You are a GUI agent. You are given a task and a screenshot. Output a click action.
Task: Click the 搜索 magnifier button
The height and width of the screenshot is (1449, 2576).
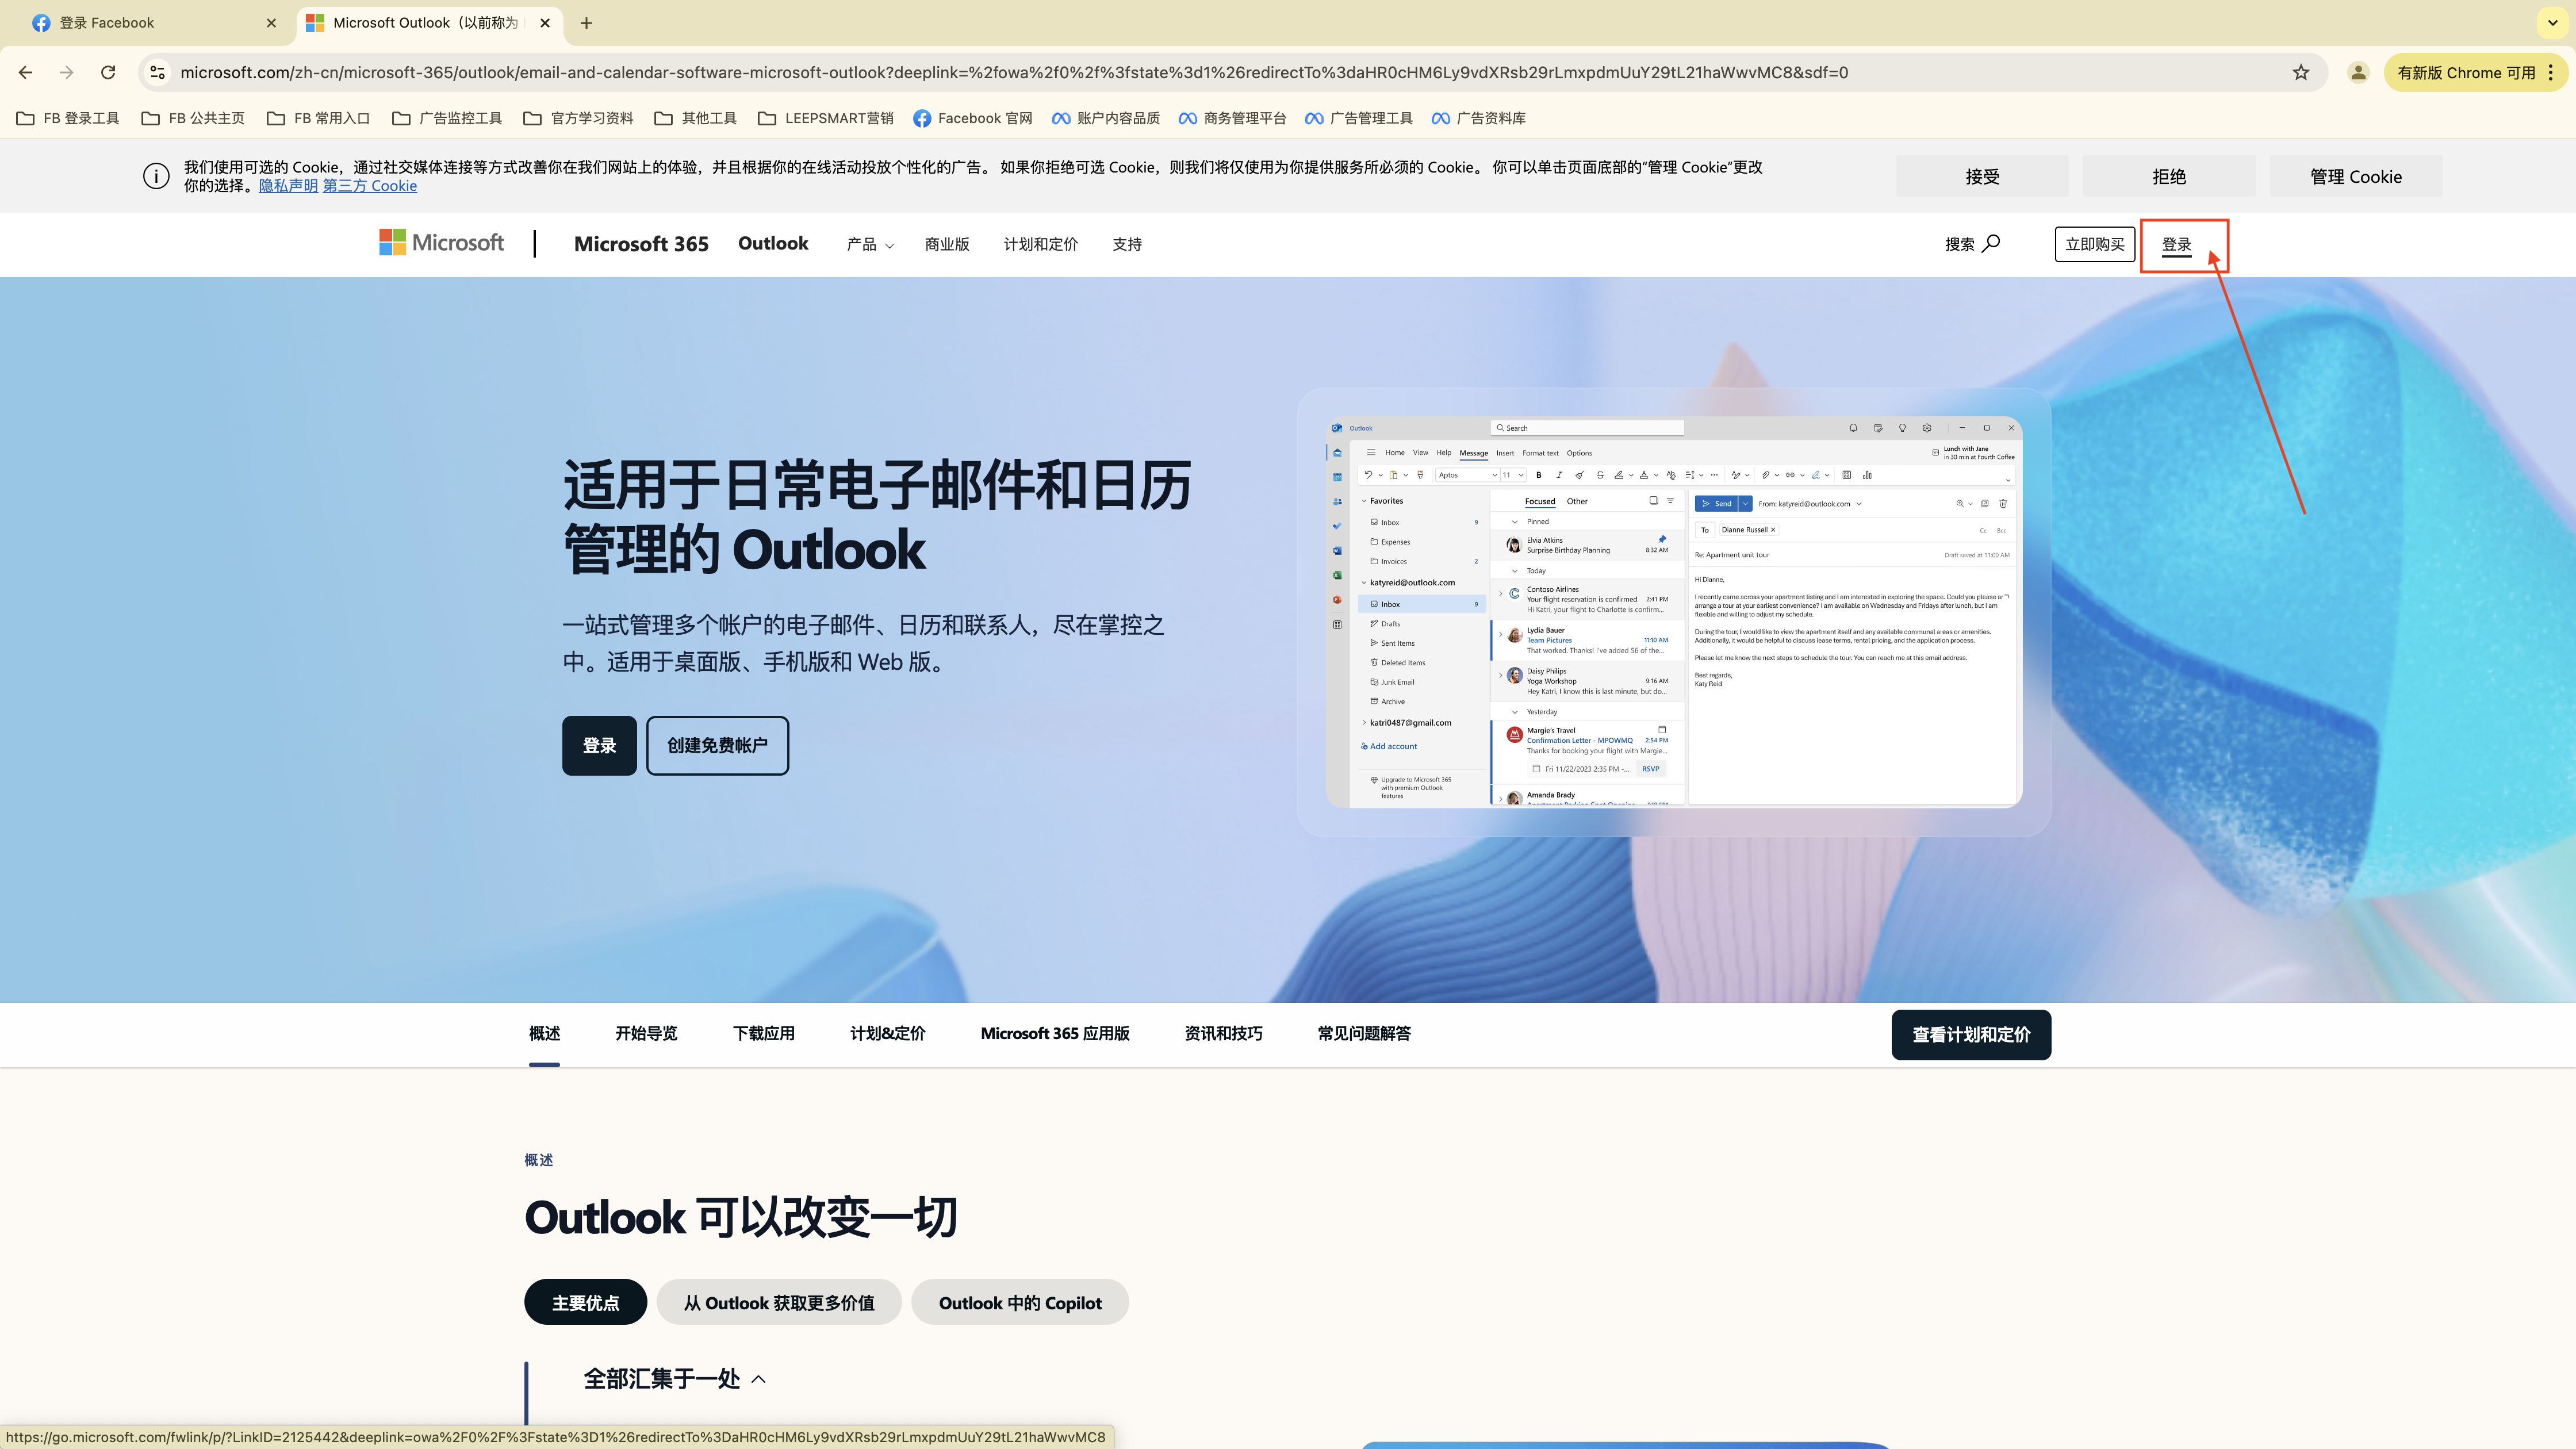[1973, 244]
